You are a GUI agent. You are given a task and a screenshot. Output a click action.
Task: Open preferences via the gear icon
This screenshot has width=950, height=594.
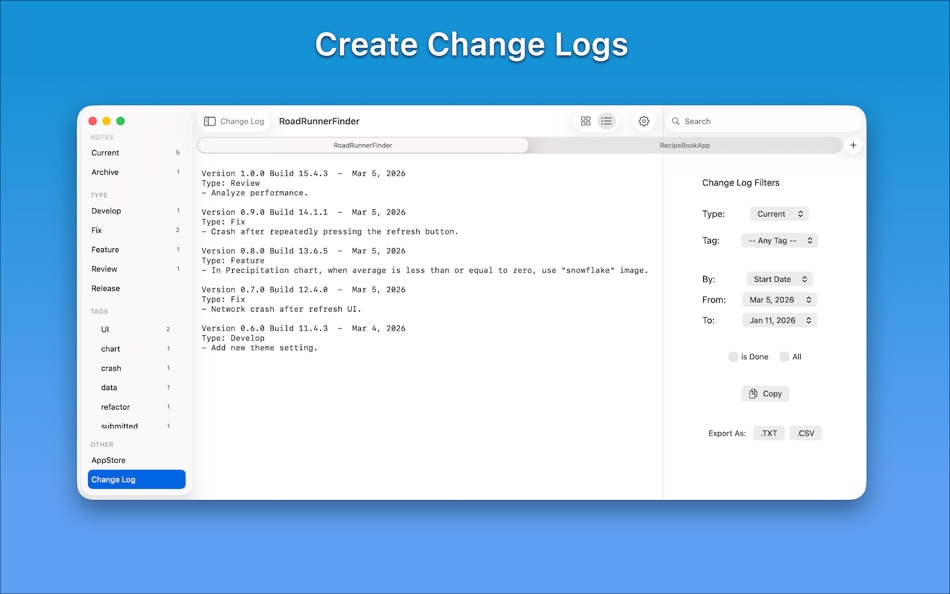point(643,121)
